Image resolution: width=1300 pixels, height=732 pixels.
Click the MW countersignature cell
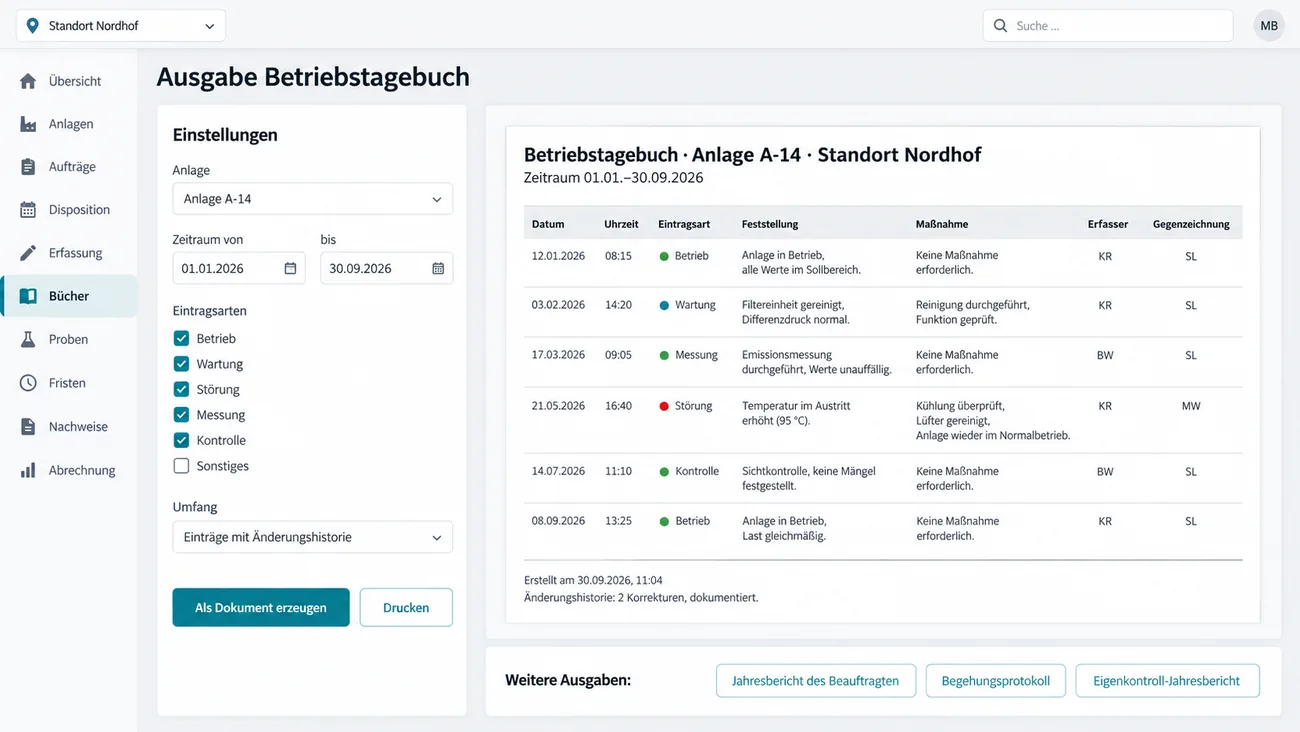[1191, 406]
